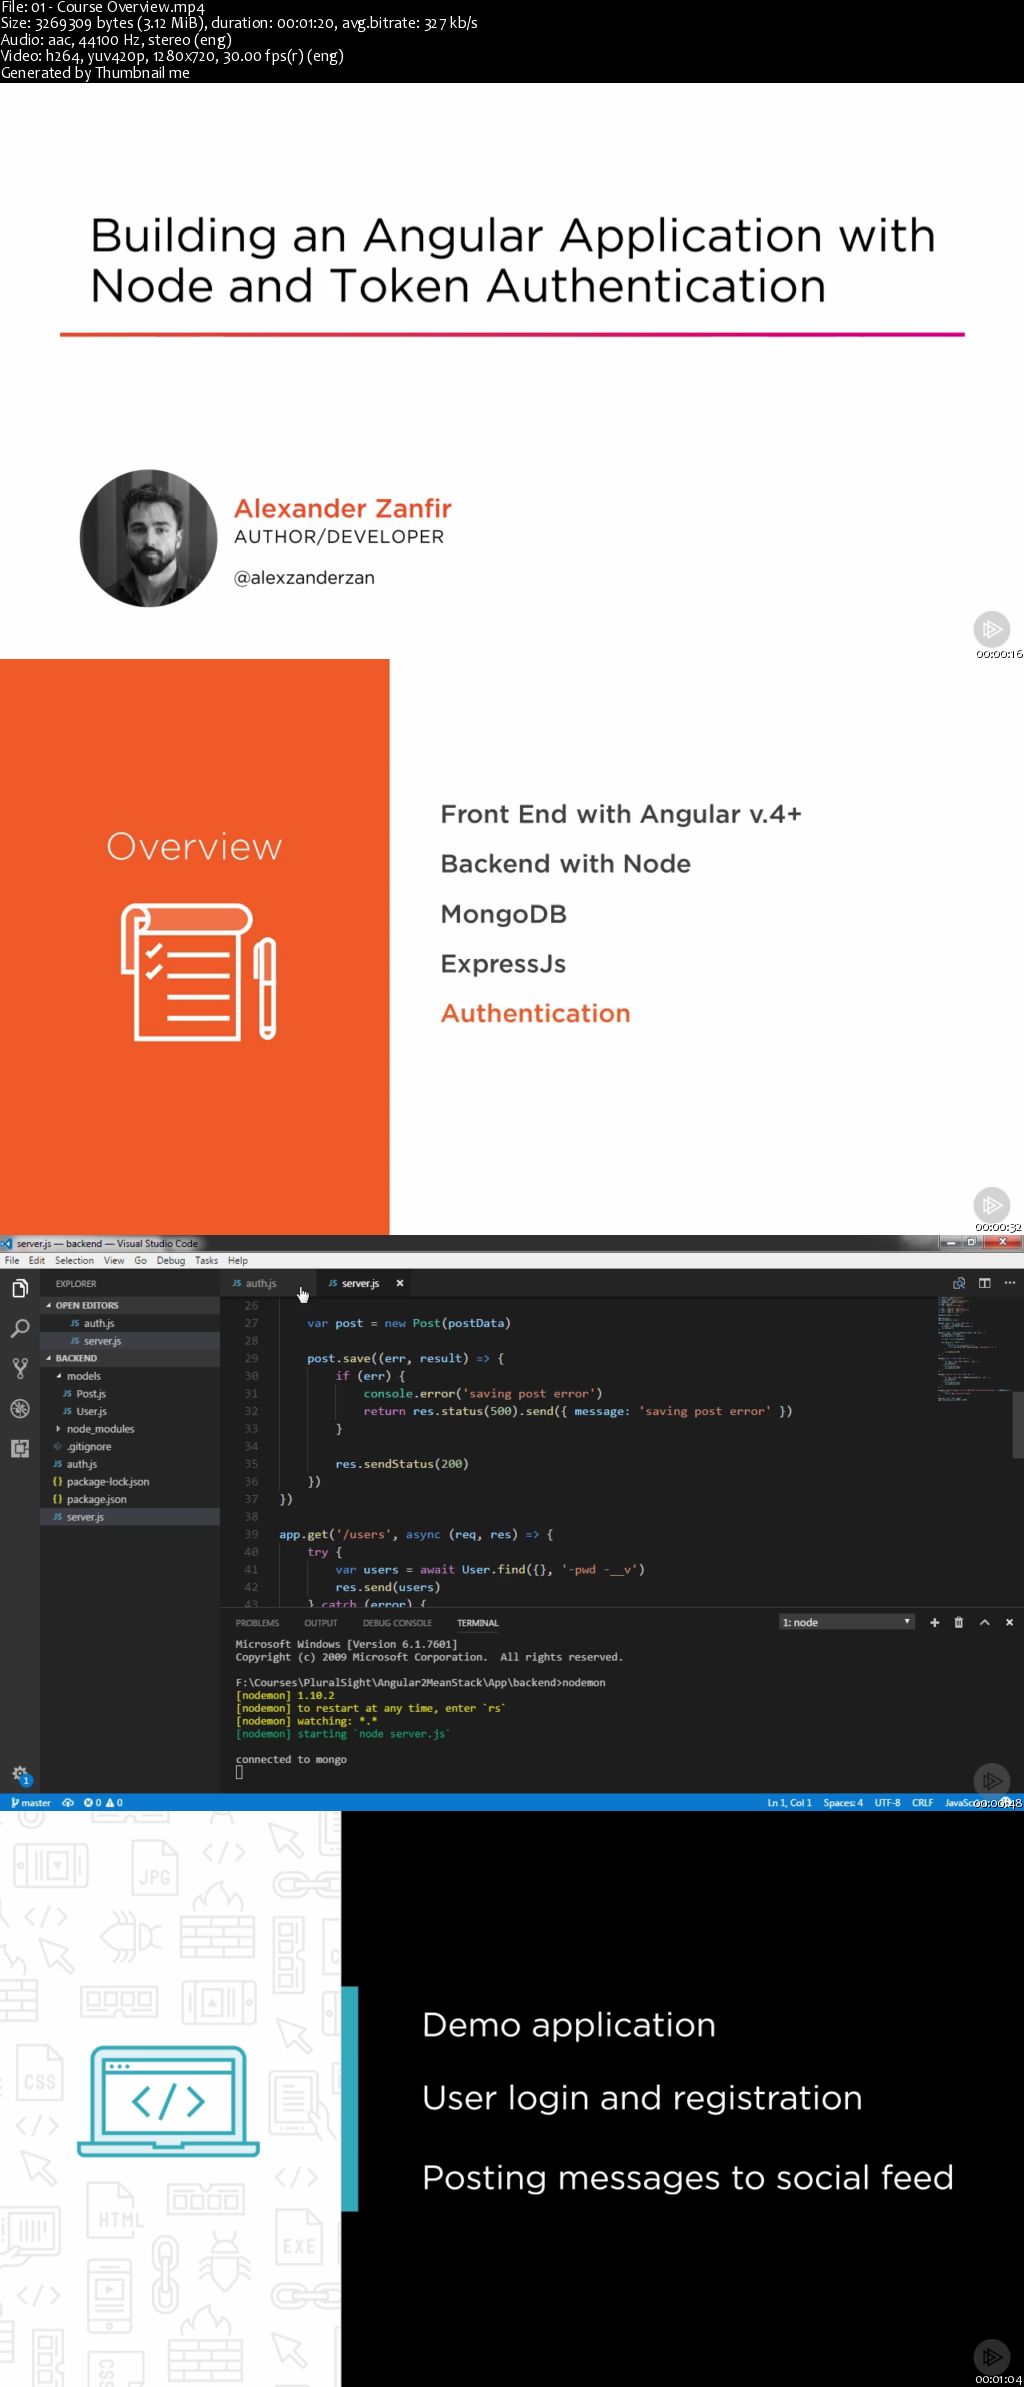Click the terminal cursor input line
The image size is (1024, 2387).
pyautogui.click(x=239, y=1772)
